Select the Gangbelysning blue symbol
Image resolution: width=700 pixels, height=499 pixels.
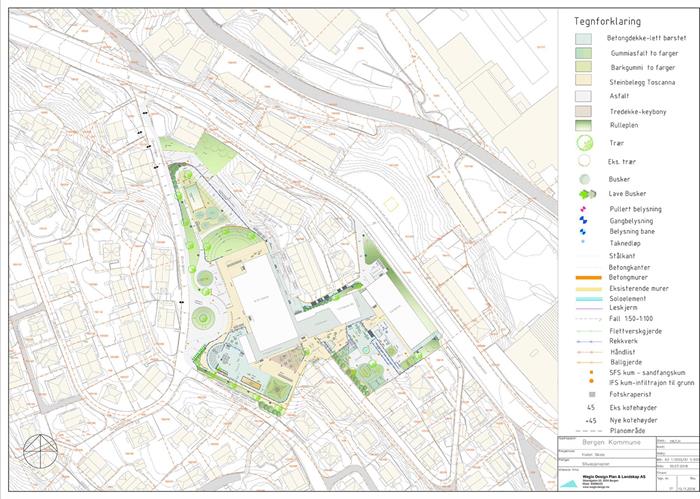point(582,220)
